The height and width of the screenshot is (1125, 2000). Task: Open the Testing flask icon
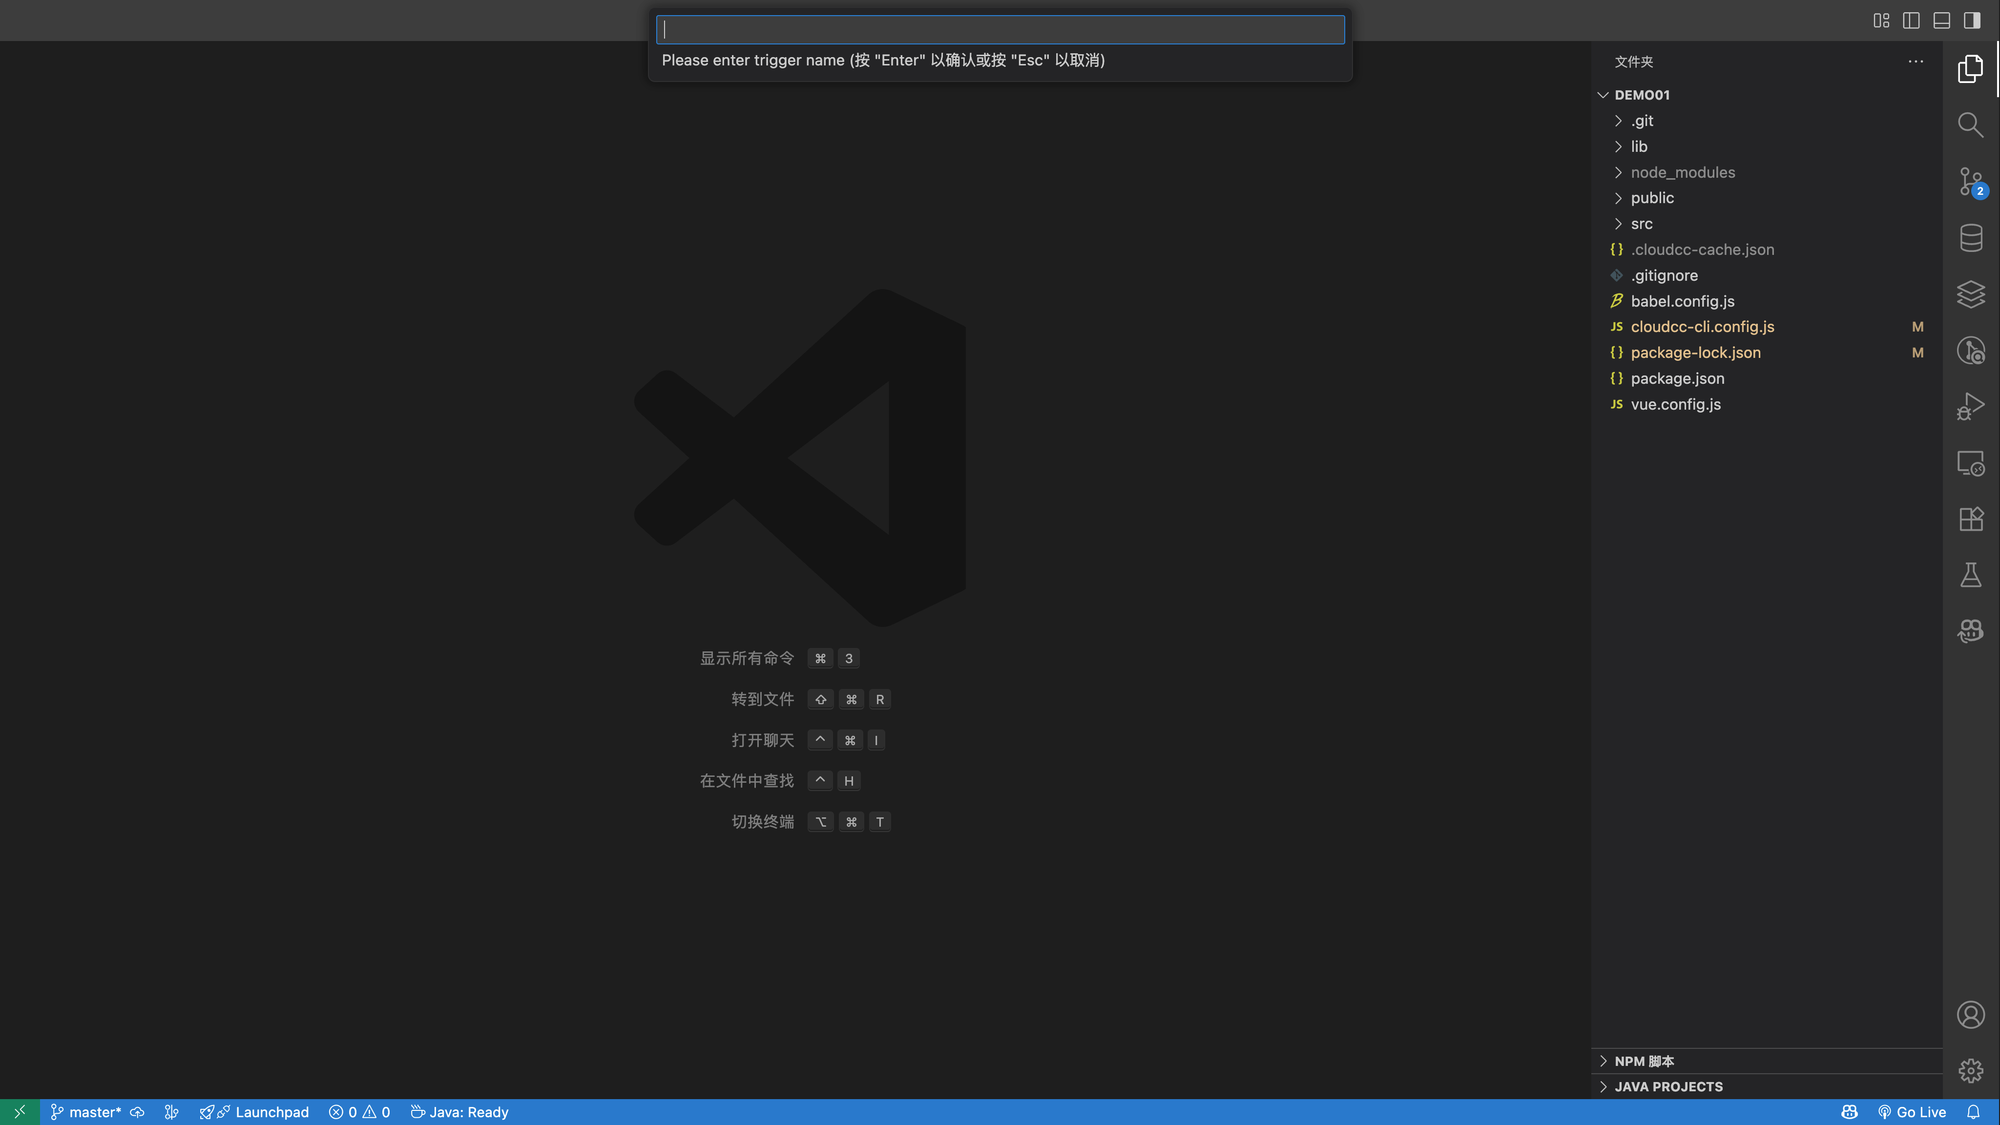click(1970, 575)
